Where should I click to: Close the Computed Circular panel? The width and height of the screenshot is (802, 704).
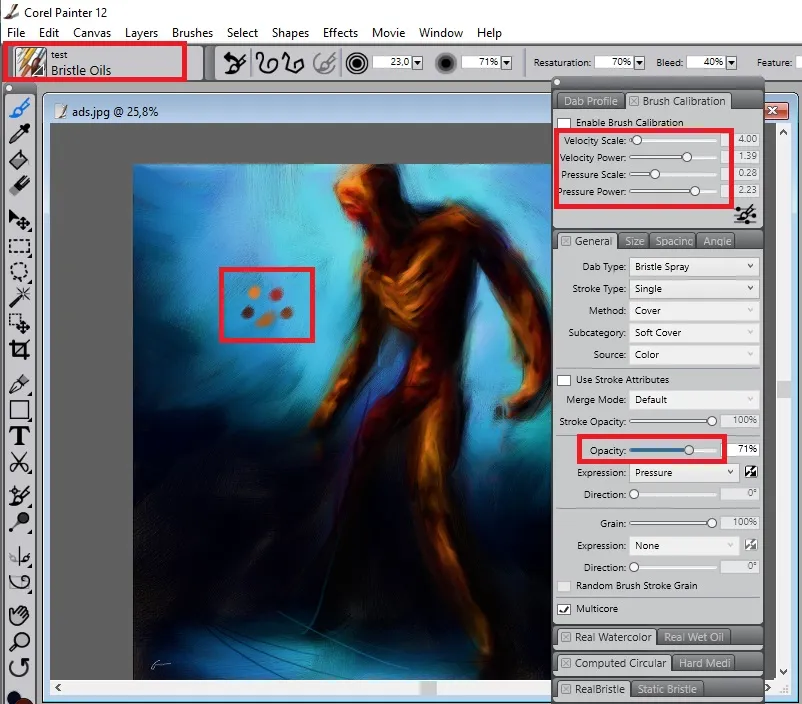566,663
